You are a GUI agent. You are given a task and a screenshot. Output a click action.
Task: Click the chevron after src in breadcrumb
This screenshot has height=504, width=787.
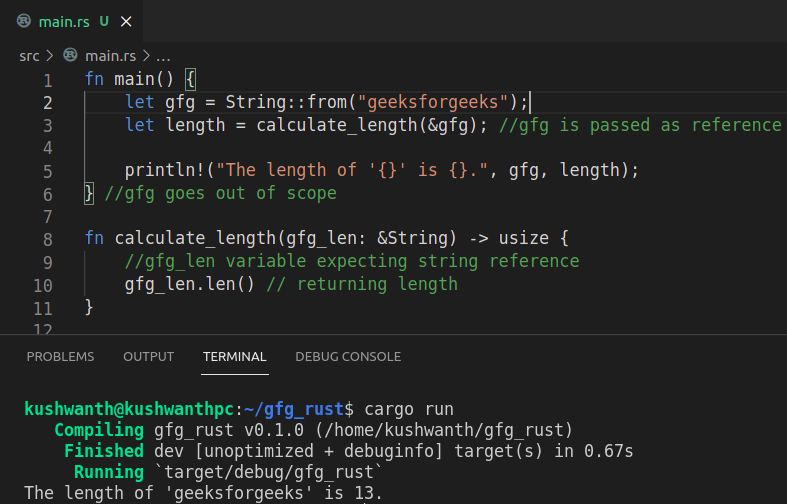(x=49, y=56)
